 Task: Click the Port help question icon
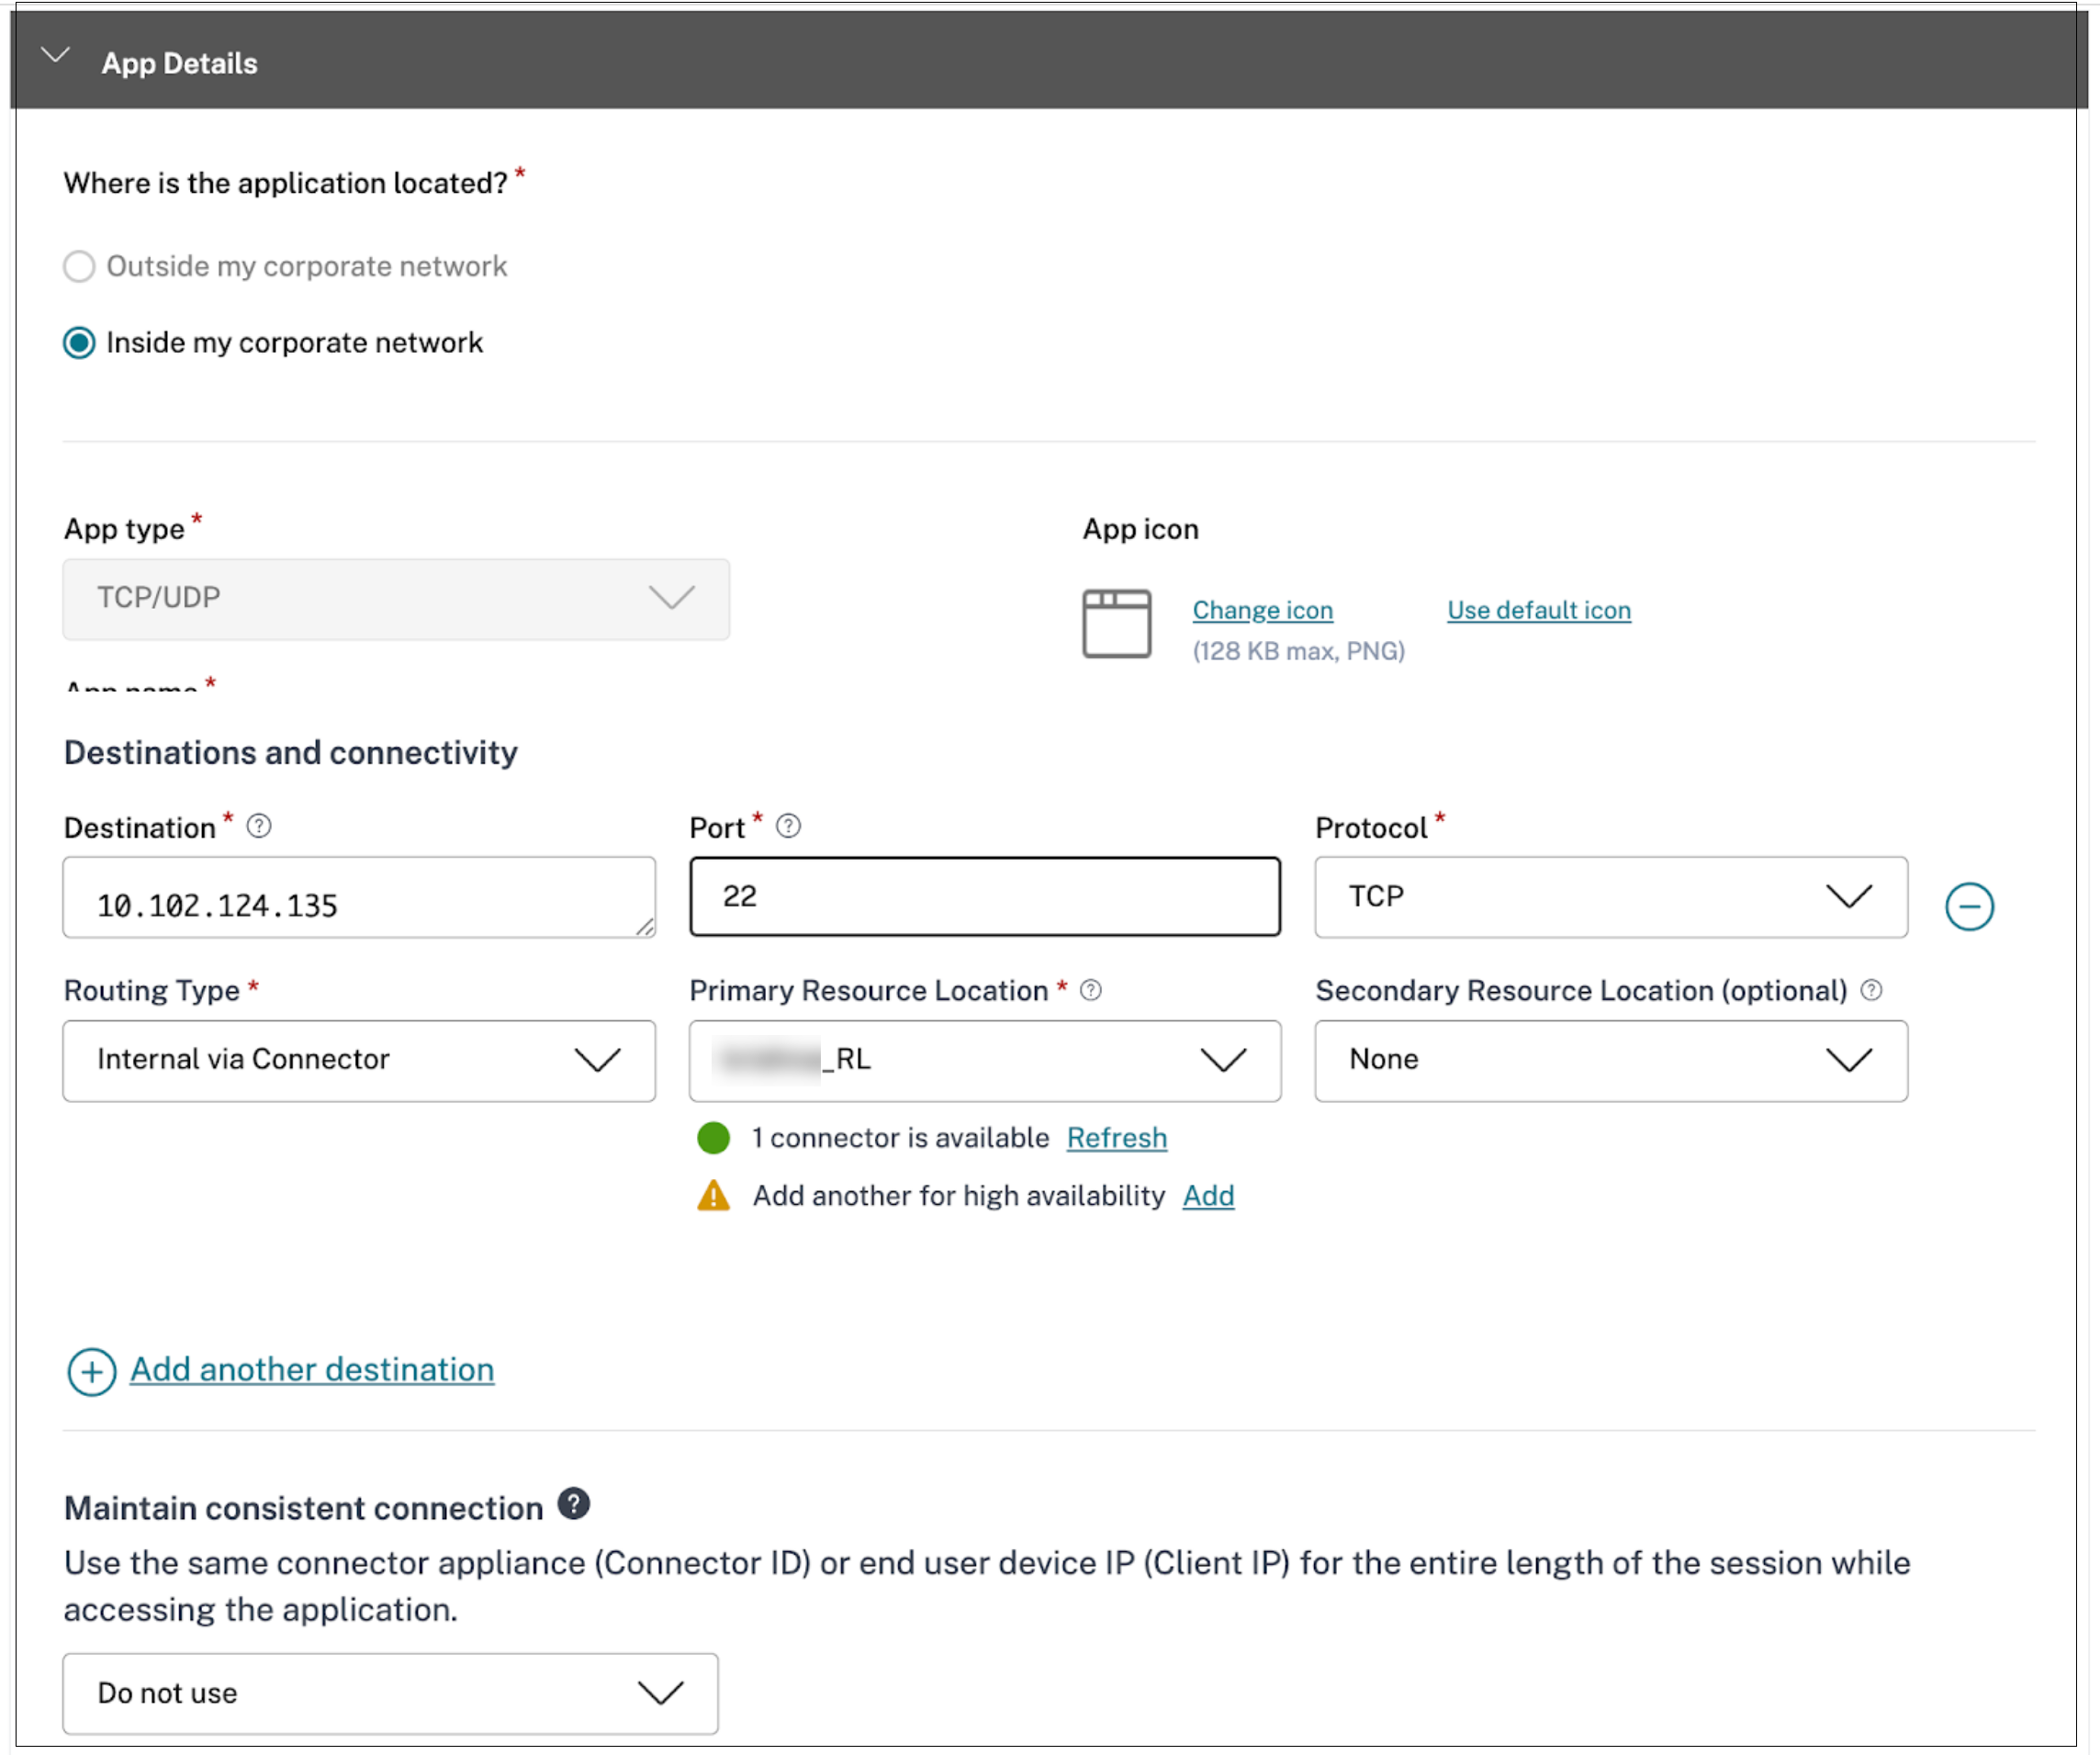(x=788, y=826)
